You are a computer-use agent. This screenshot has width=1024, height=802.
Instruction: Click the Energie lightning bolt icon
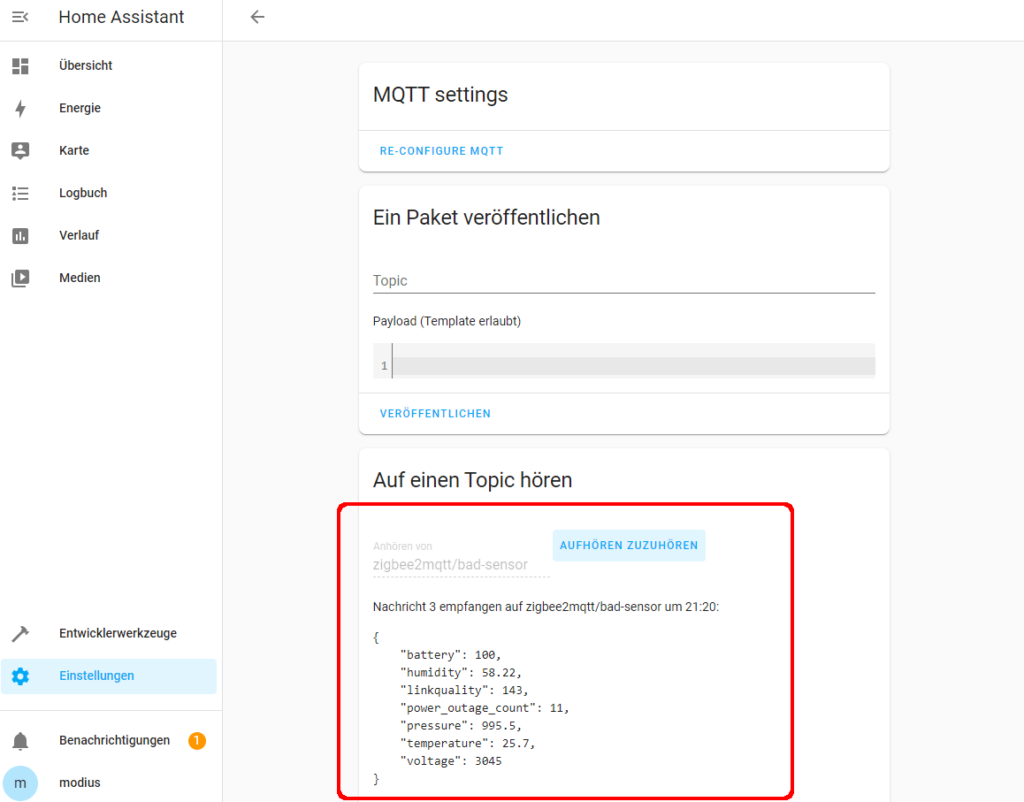point(20,108)
